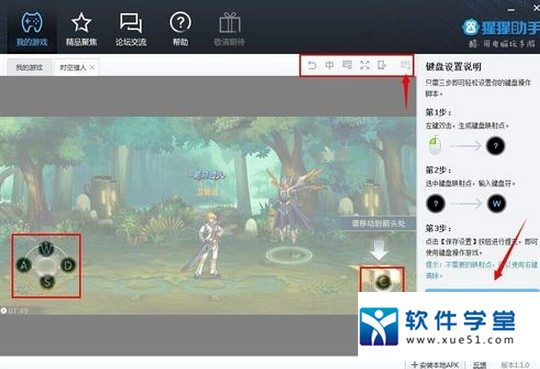Click the screen settings toolbar icon
The height and width of the screenshot is (369, 540).
[347, 65]
